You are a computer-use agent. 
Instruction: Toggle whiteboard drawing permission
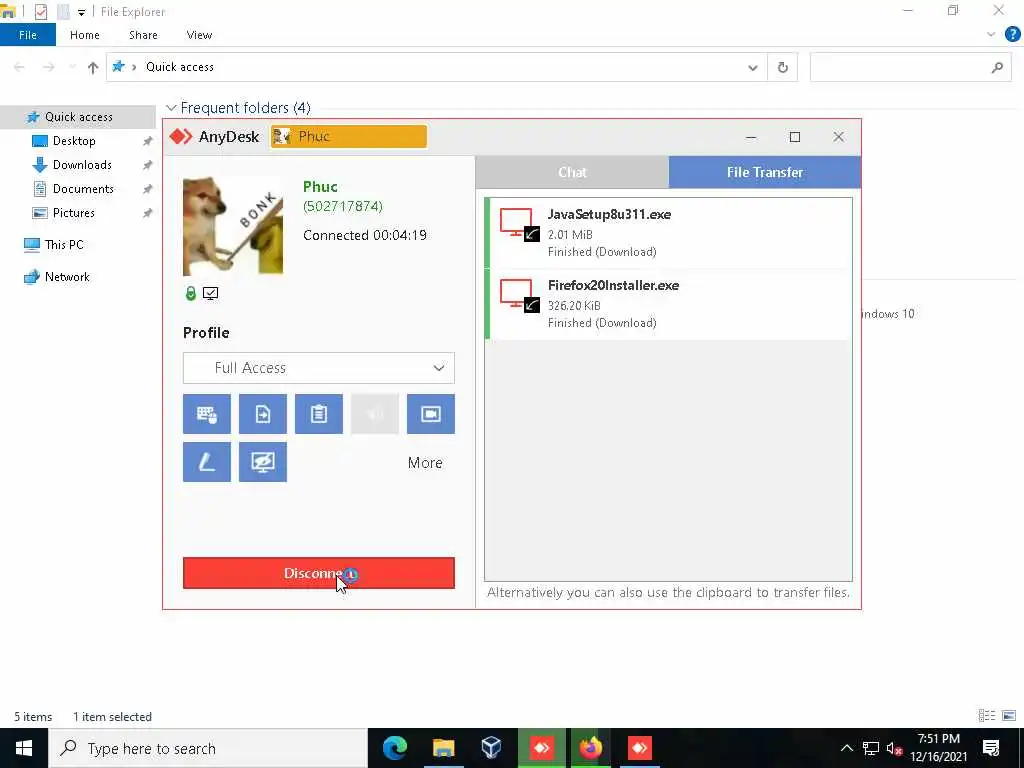point(206,462)
